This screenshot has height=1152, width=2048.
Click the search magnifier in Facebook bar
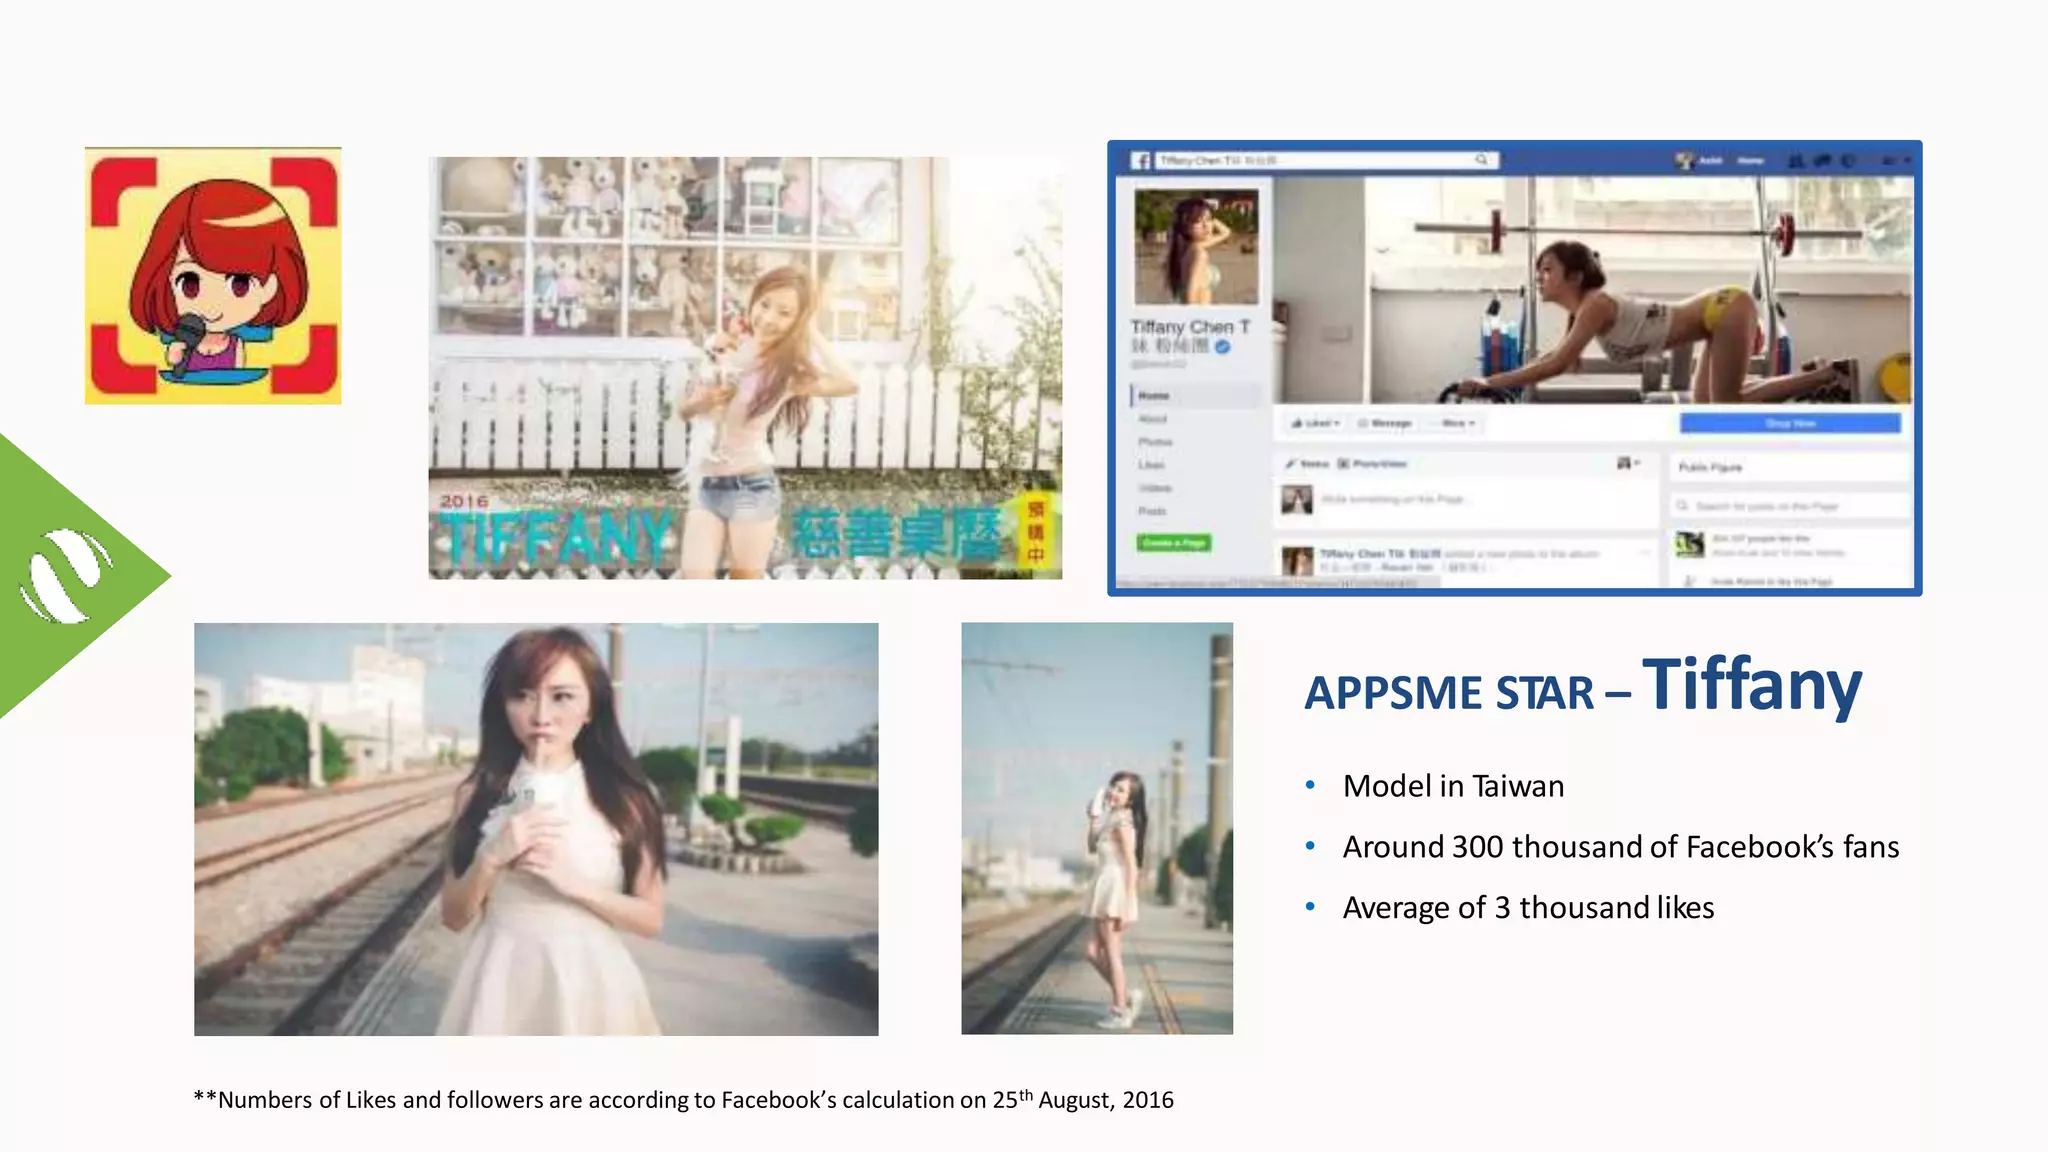point(1481,160)
